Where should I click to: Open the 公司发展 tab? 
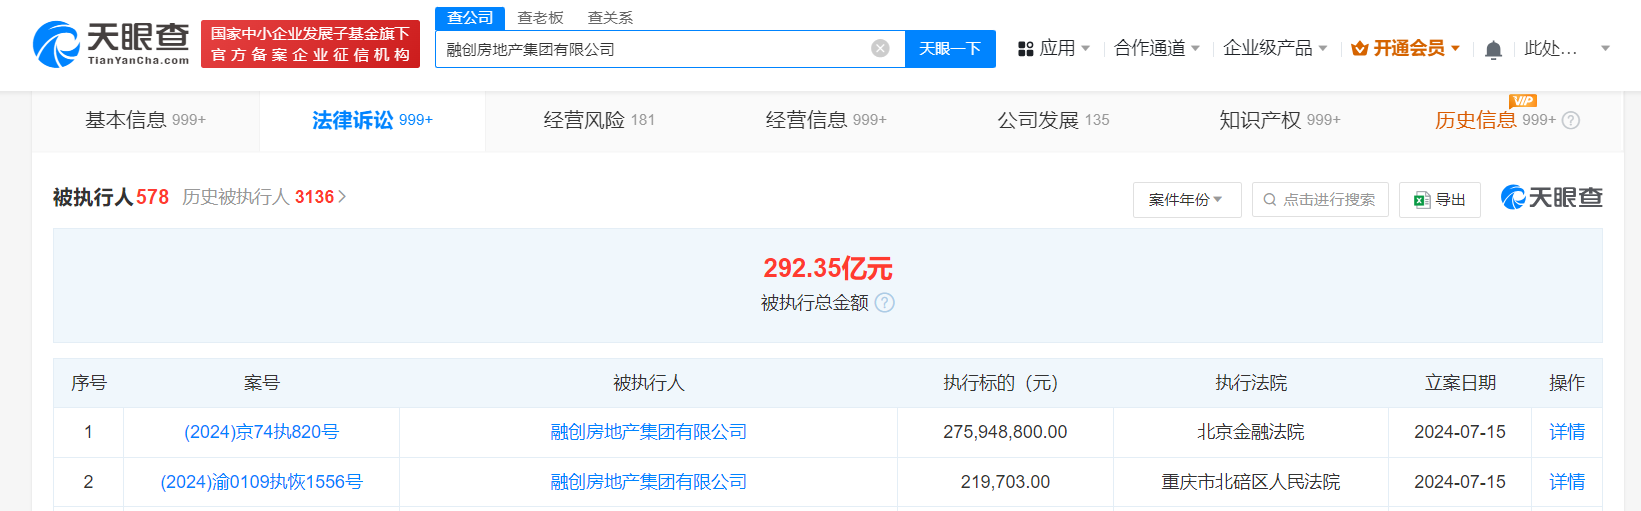(1053, 120)
